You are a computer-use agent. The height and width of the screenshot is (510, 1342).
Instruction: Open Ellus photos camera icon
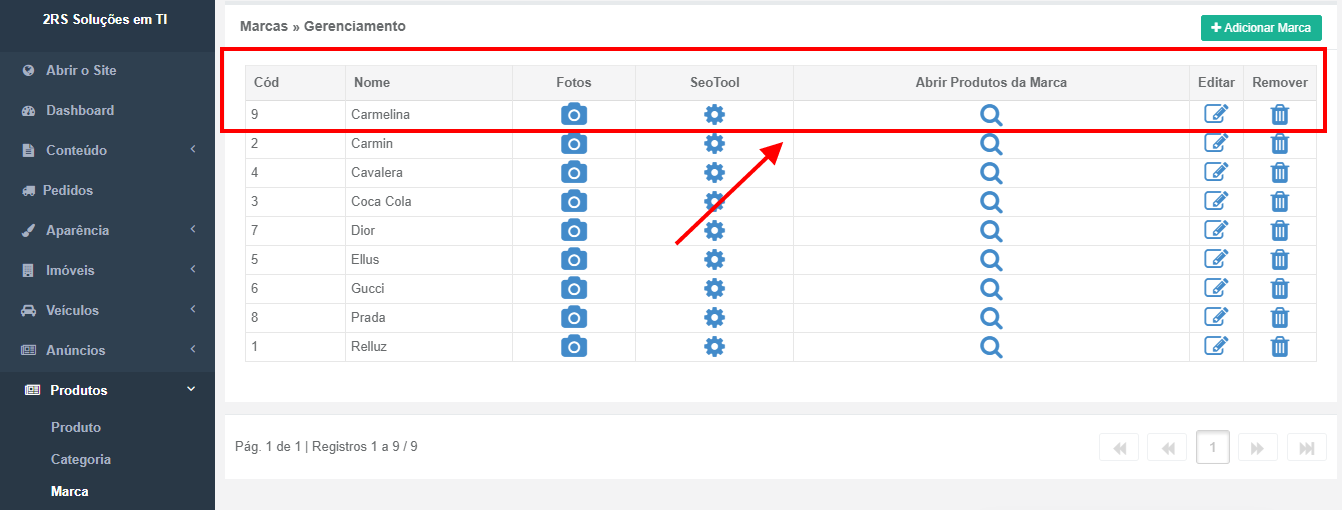[x=574, y=259]
